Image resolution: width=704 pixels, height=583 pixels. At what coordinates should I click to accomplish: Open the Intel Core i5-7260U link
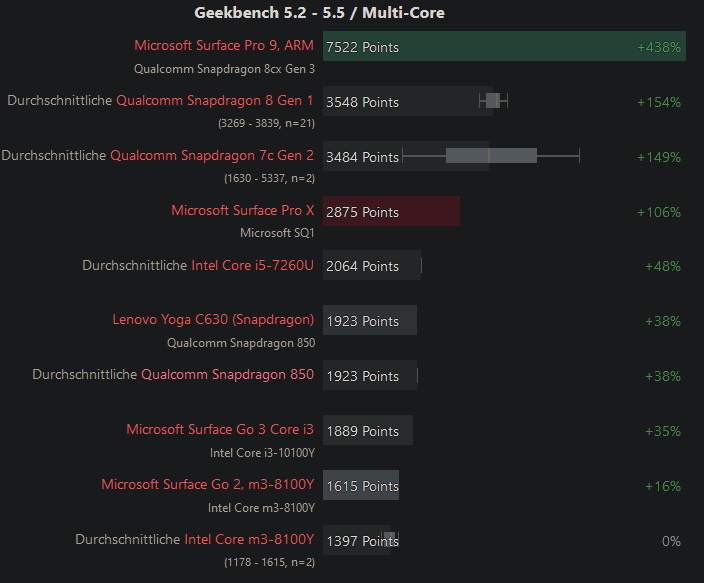coord(252,265)
